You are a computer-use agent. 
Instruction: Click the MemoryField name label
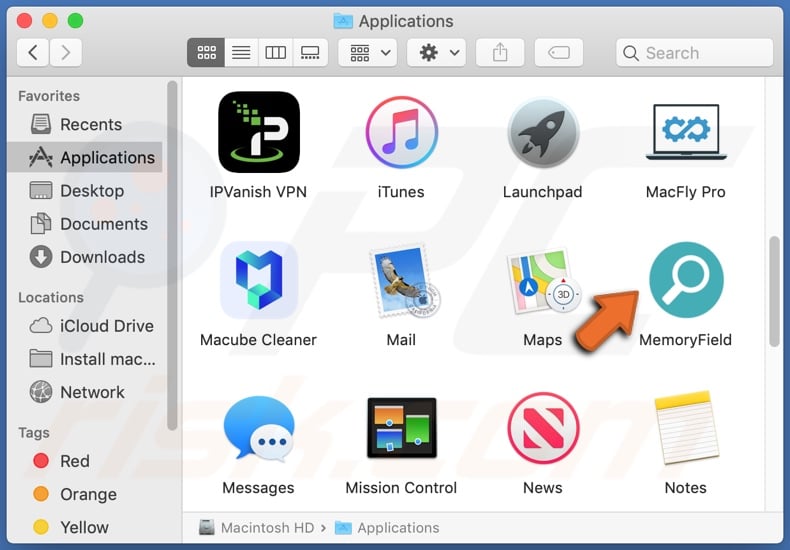click(x=686, y=340)
